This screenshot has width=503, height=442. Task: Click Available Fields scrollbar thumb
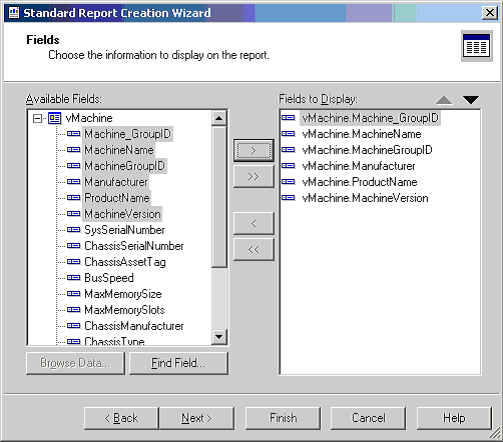219,197
